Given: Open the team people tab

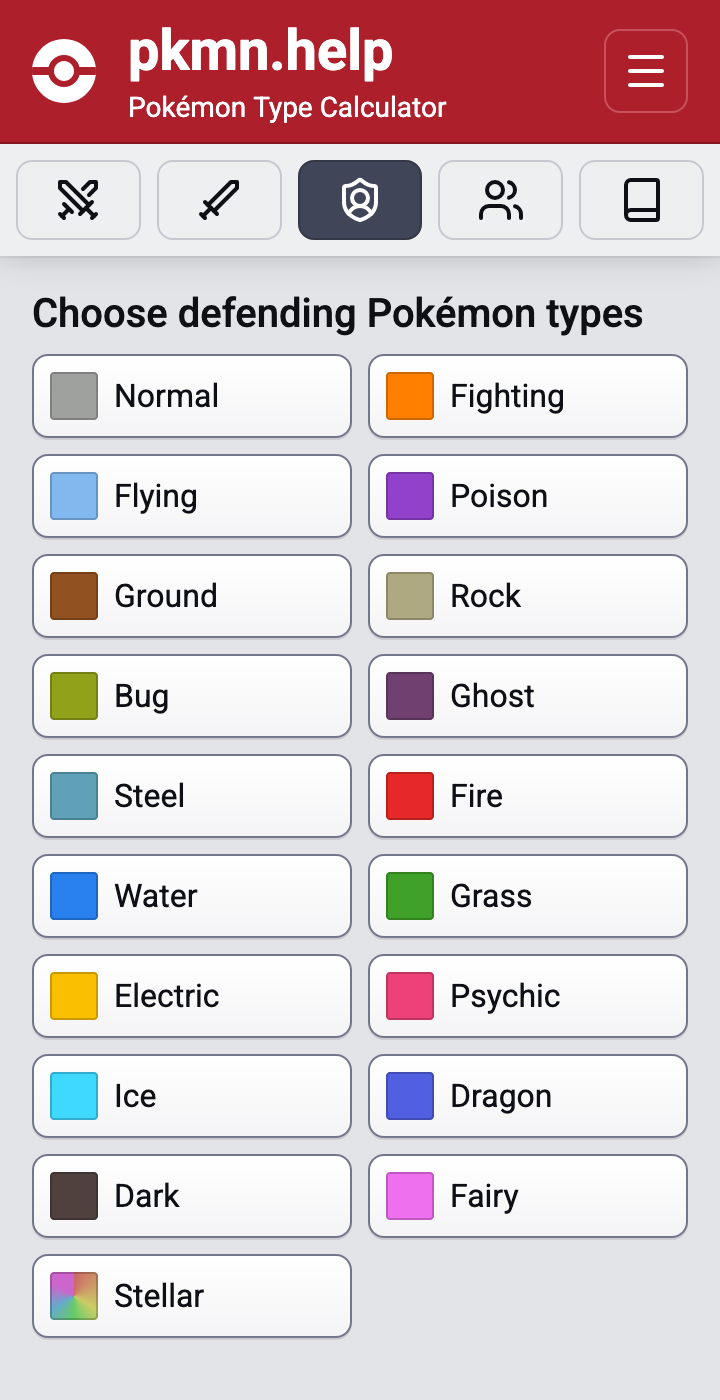Looking at the screenshot, I should (500, 200).
